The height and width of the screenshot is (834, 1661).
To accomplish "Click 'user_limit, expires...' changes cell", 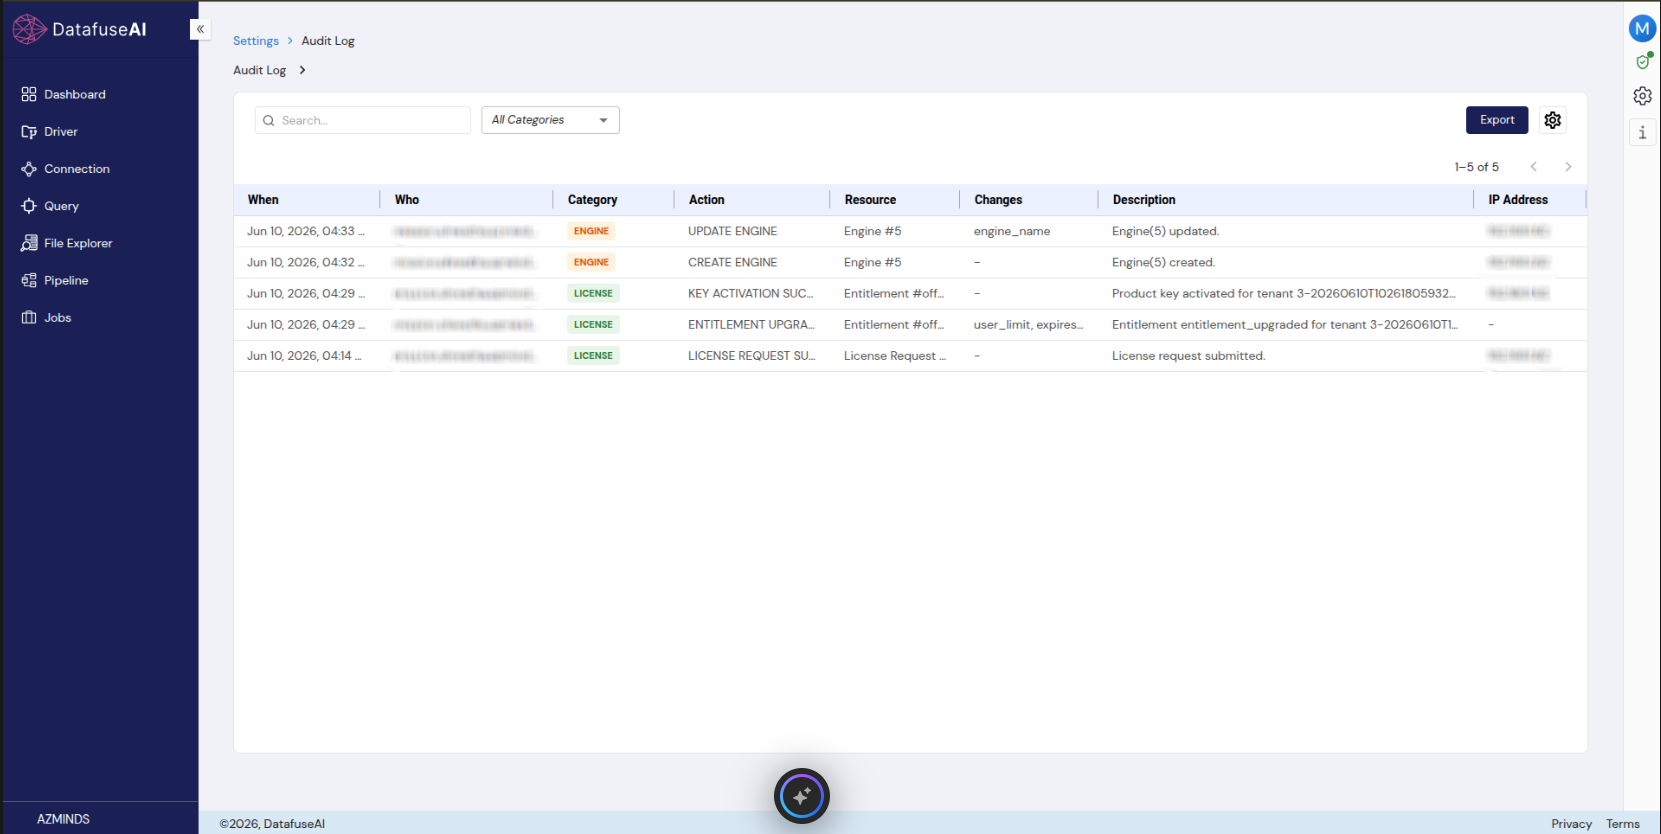I will pyautogui.click(x=1028, y=325).
